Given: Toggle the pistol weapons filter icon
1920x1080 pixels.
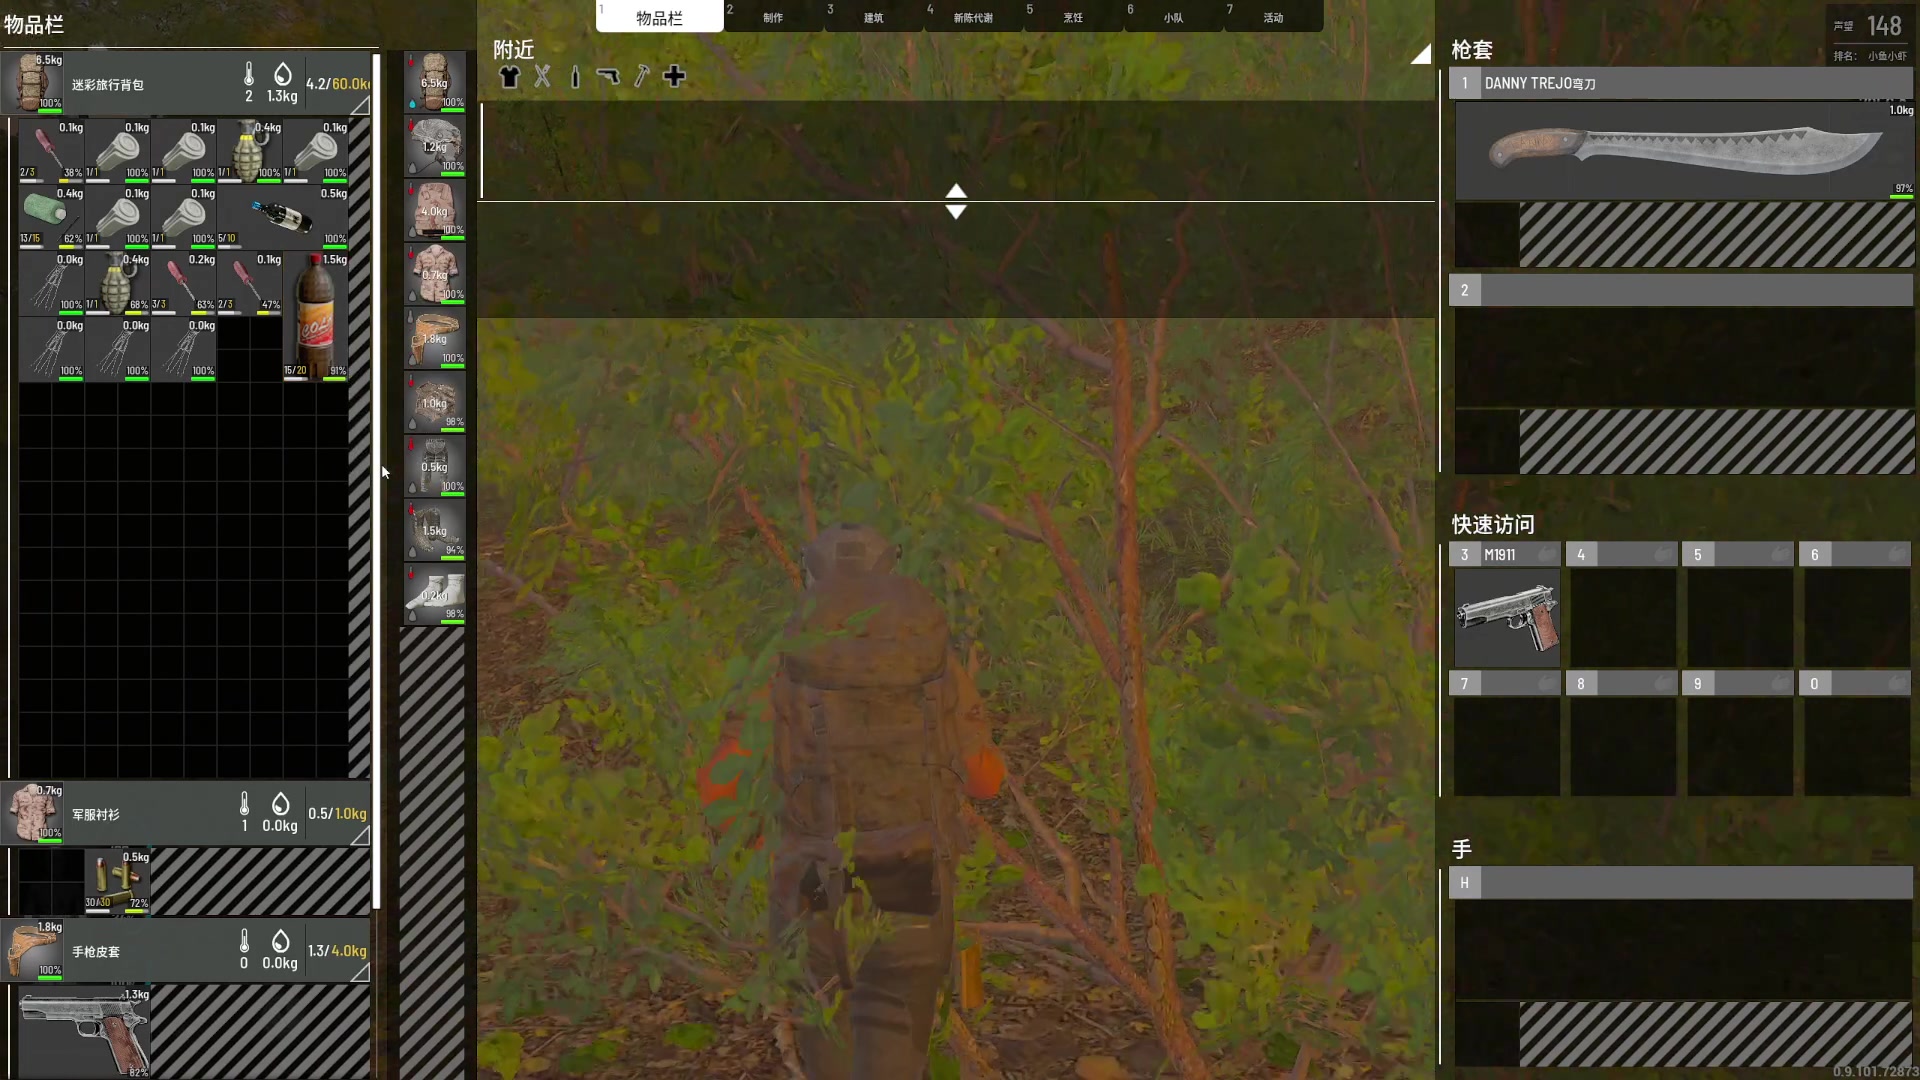Looking at the screenshot, I should [x=608, y=77].
